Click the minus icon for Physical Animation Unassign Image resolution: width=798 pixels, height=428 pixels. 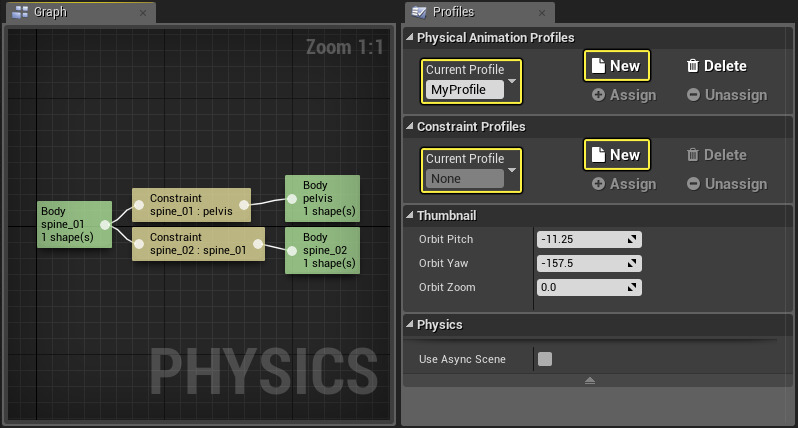click(693, 95)
